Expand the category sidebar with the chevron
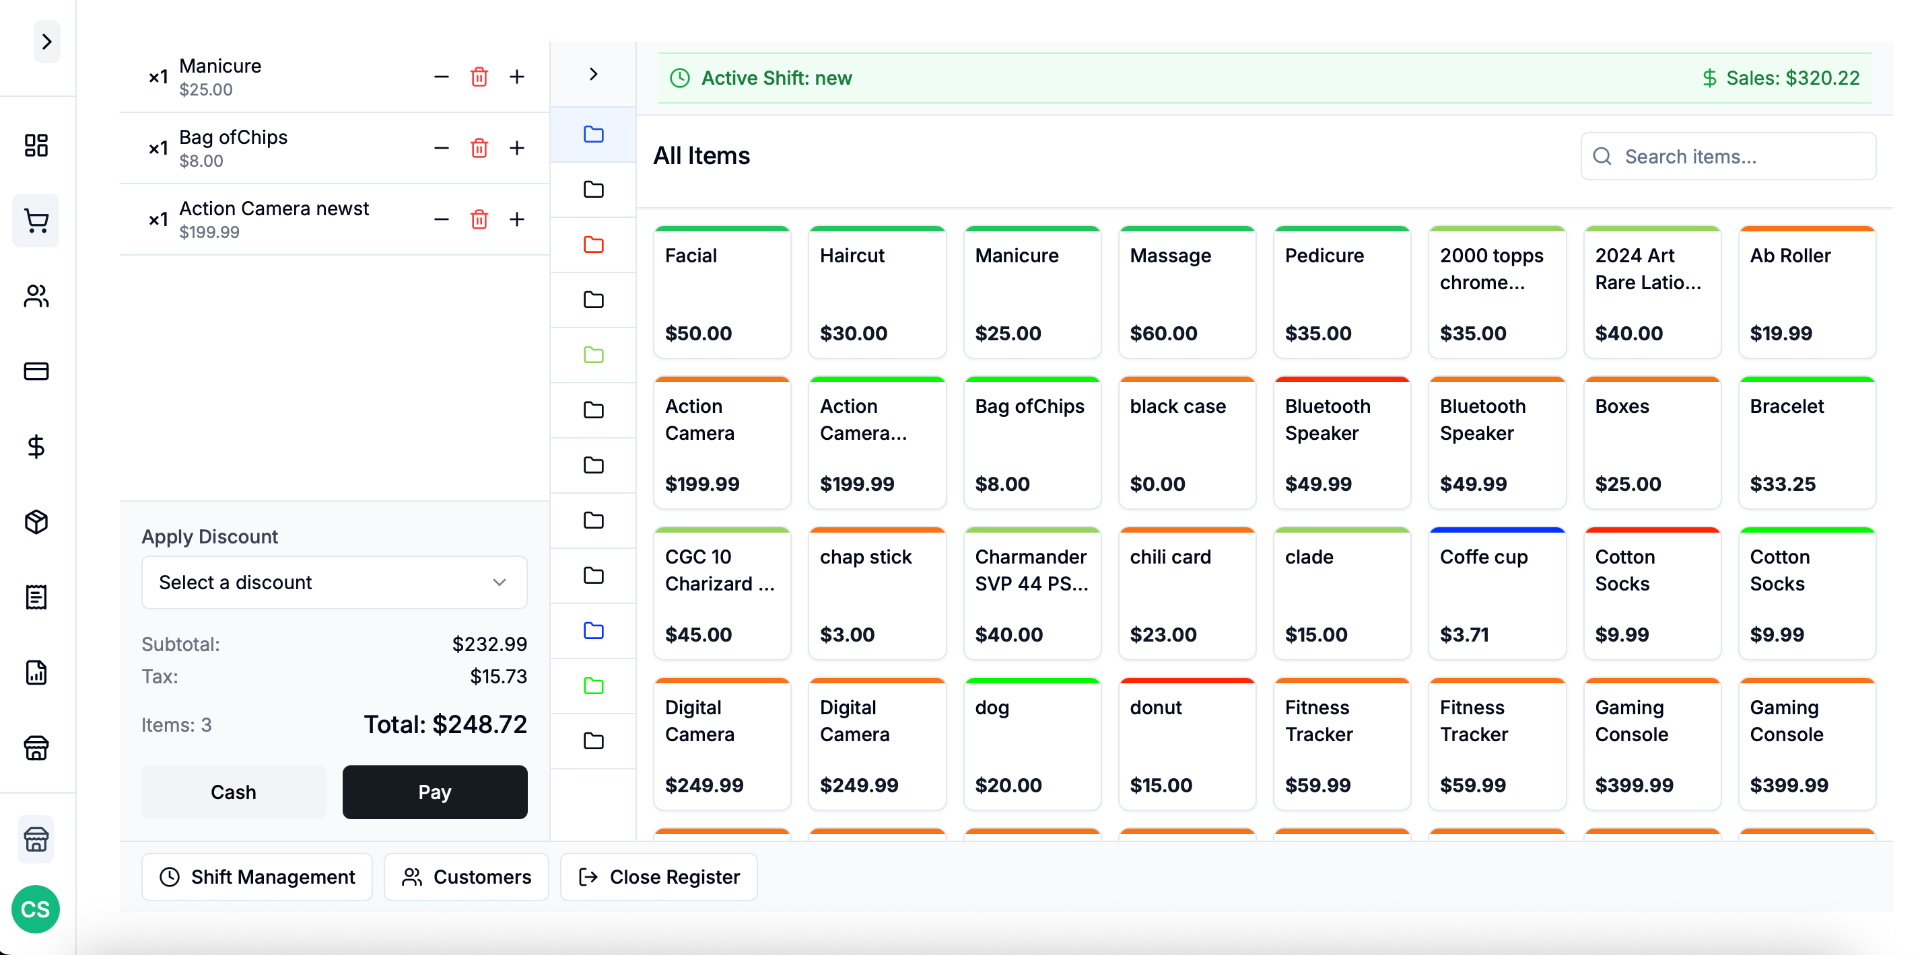This screenshot has height=955, width=1920. (x=594, y=74)
